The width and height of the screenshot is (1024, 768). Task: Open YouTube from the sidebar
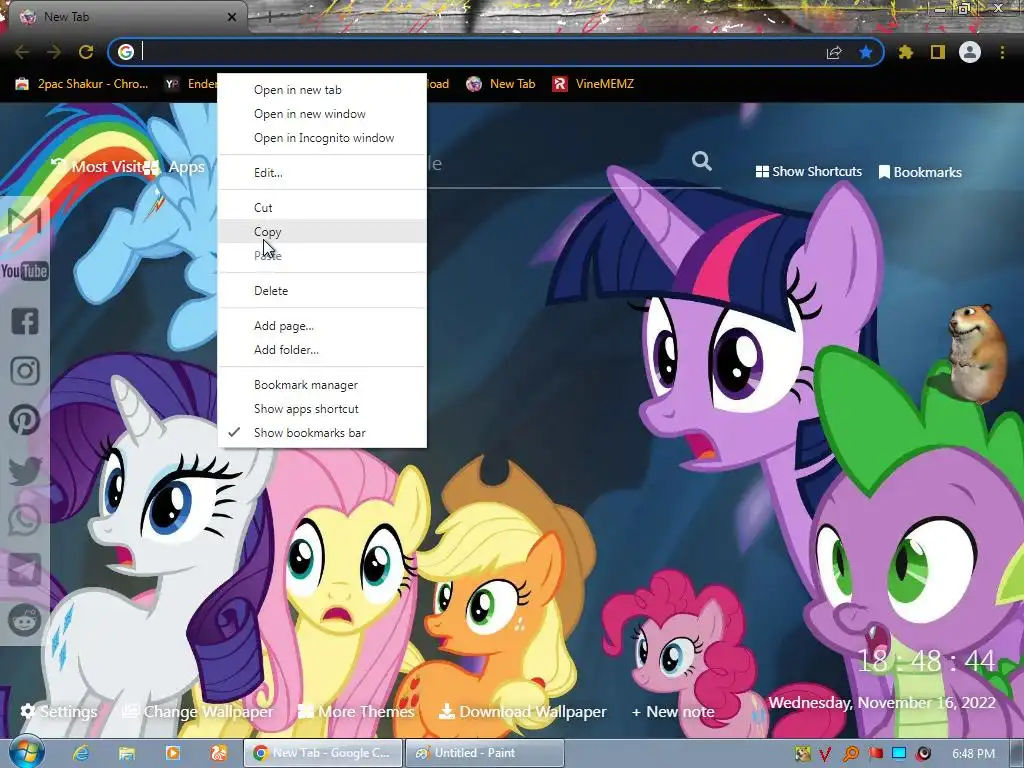point(24,271)
